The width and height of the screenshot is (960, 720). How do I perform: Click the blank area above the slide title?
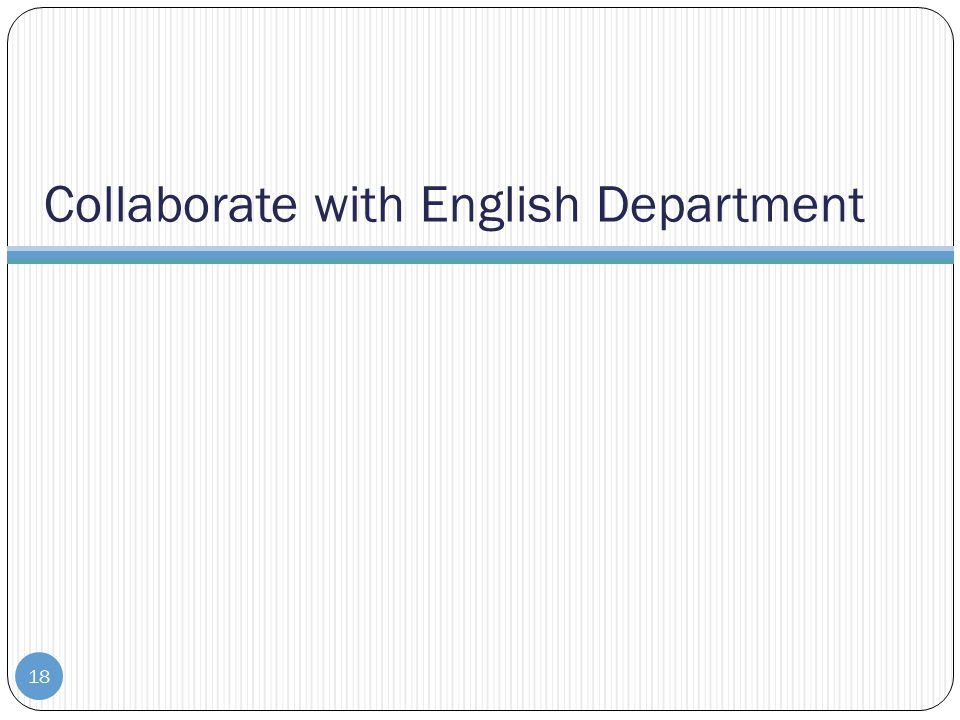[480, 92]
